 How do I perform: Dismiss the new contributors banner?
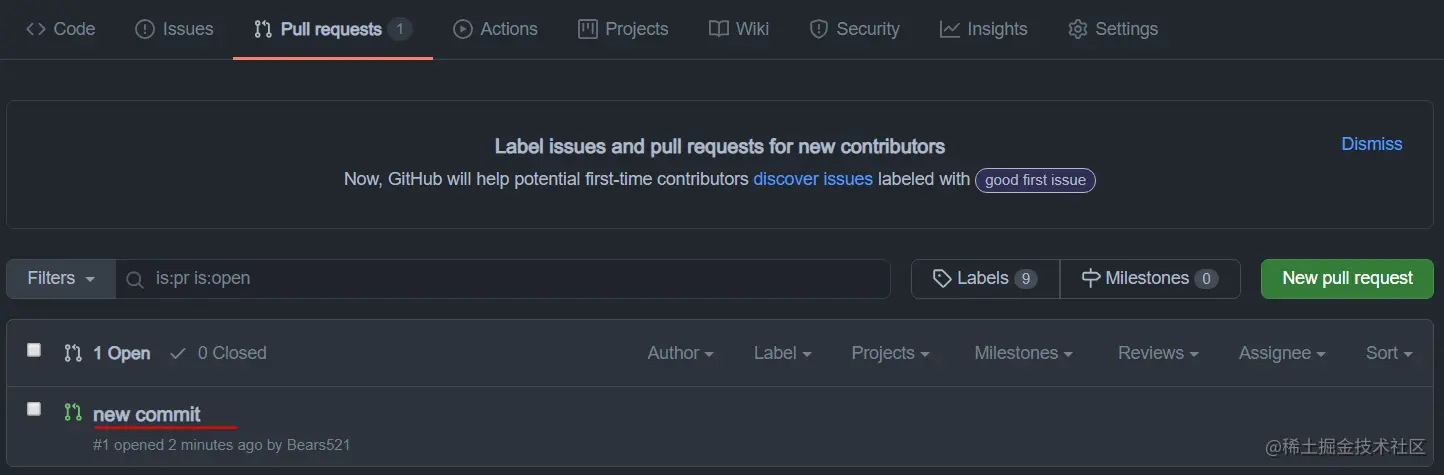coord(1371,144)
